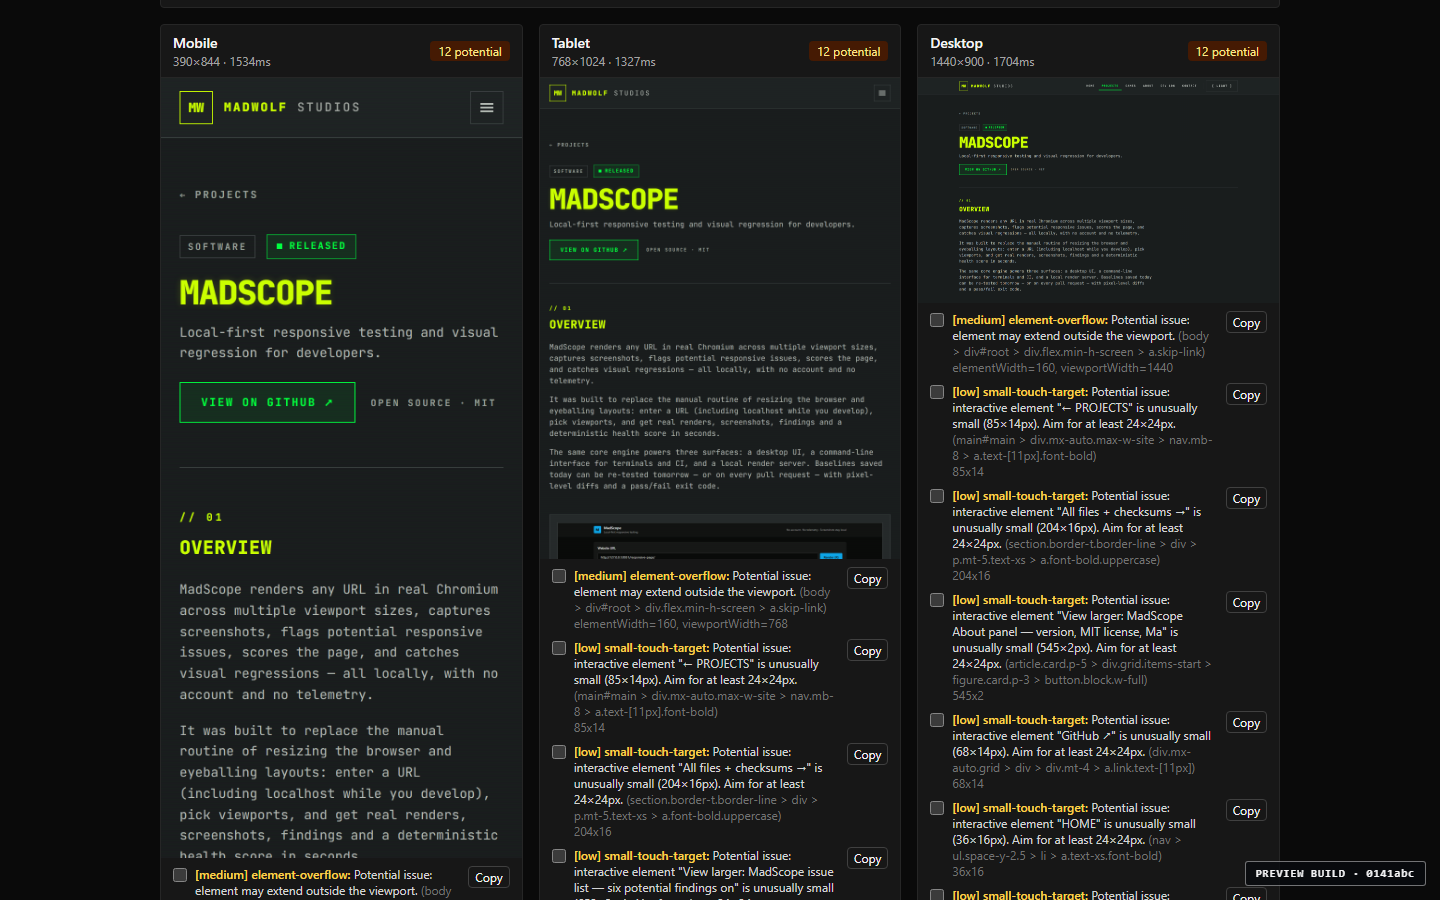The width and height of the screenshot is (1440, 900).
Task: Click the "PREVIEW BUILD · 0141abc" badge
Action: (1335, 873)
